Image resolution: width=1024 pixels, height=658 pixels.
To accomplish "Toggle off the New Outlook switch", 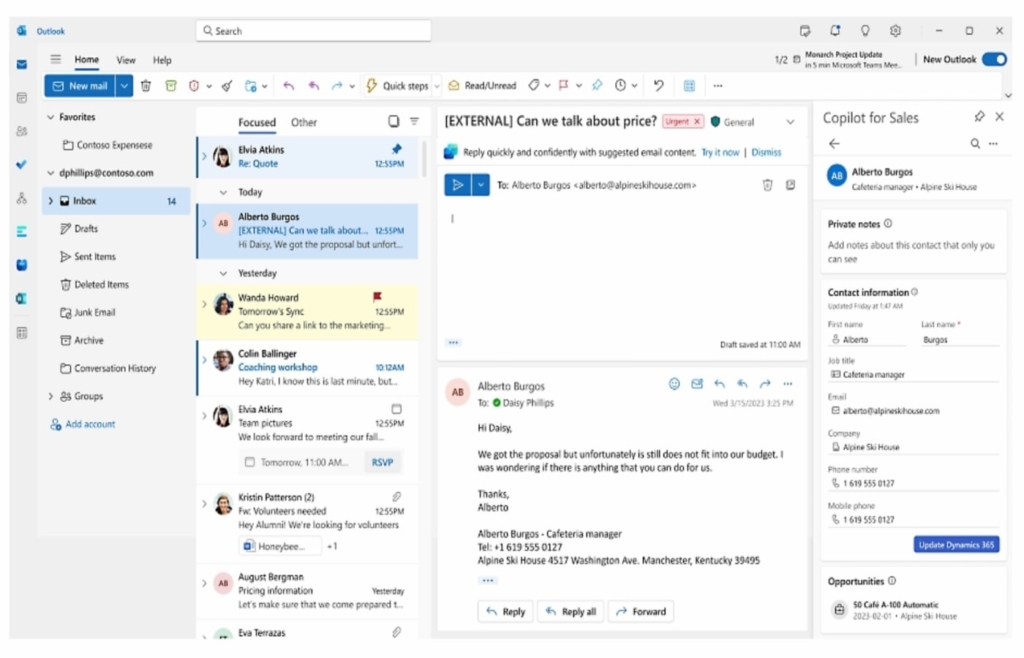I will pyautogui.click(x=993, y=59).
